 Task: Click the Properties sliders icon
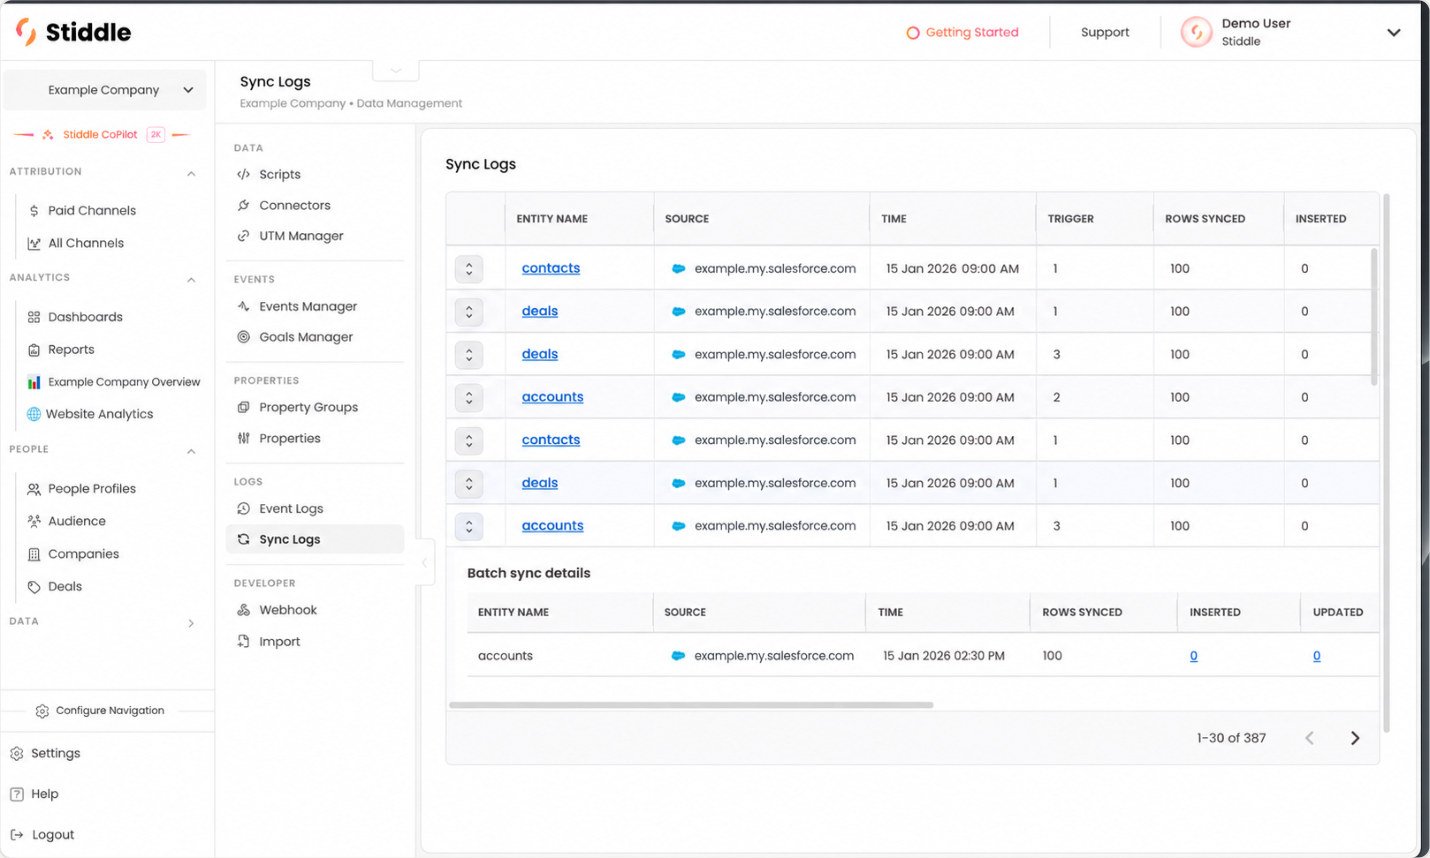click(243, 438)
